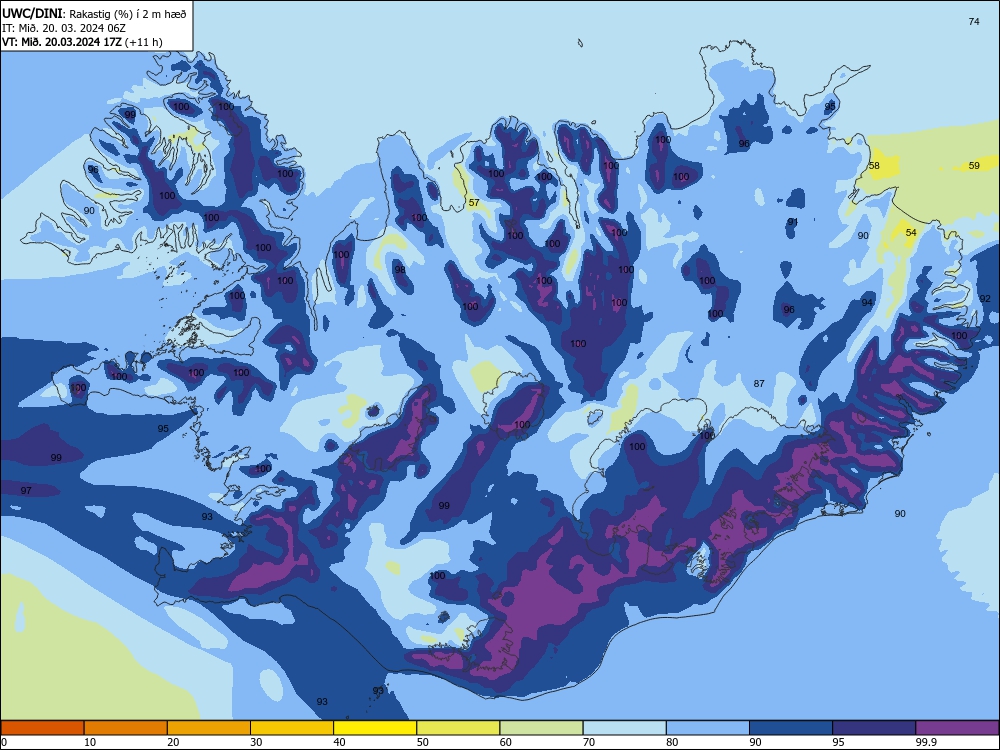1000x750 pixels.
Task: Click the humidity value '97' on the map
Action: [26, 490]
